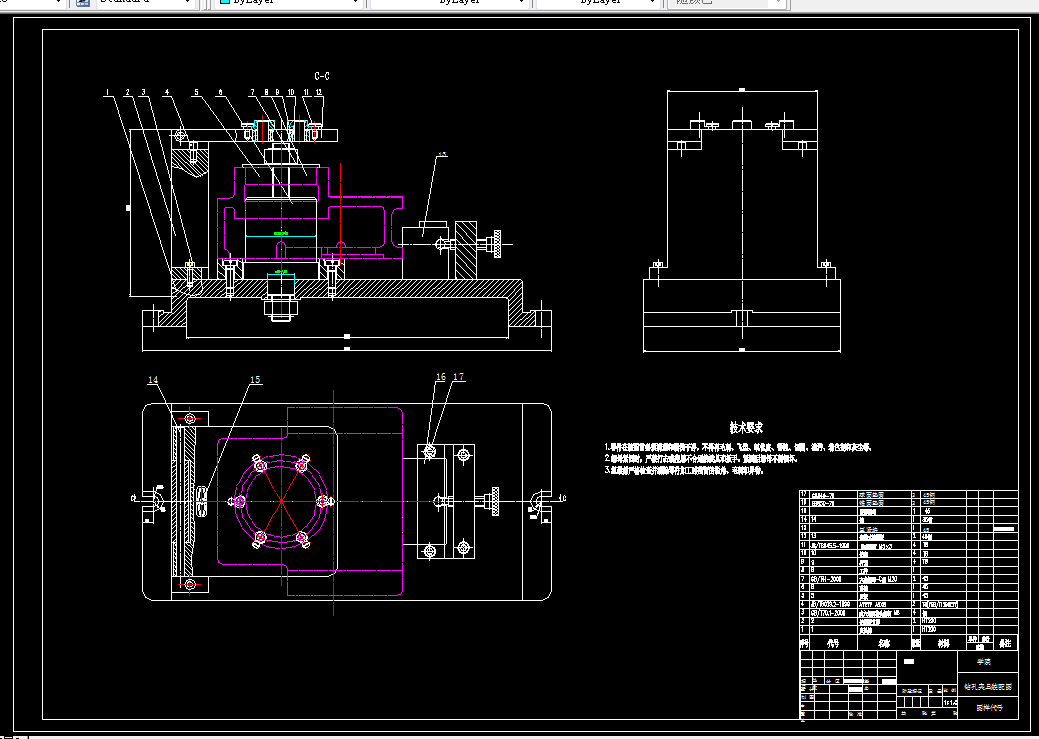Click the 备注 column header
This screenshot has height=739, width=1039.
coord(1005,643)
